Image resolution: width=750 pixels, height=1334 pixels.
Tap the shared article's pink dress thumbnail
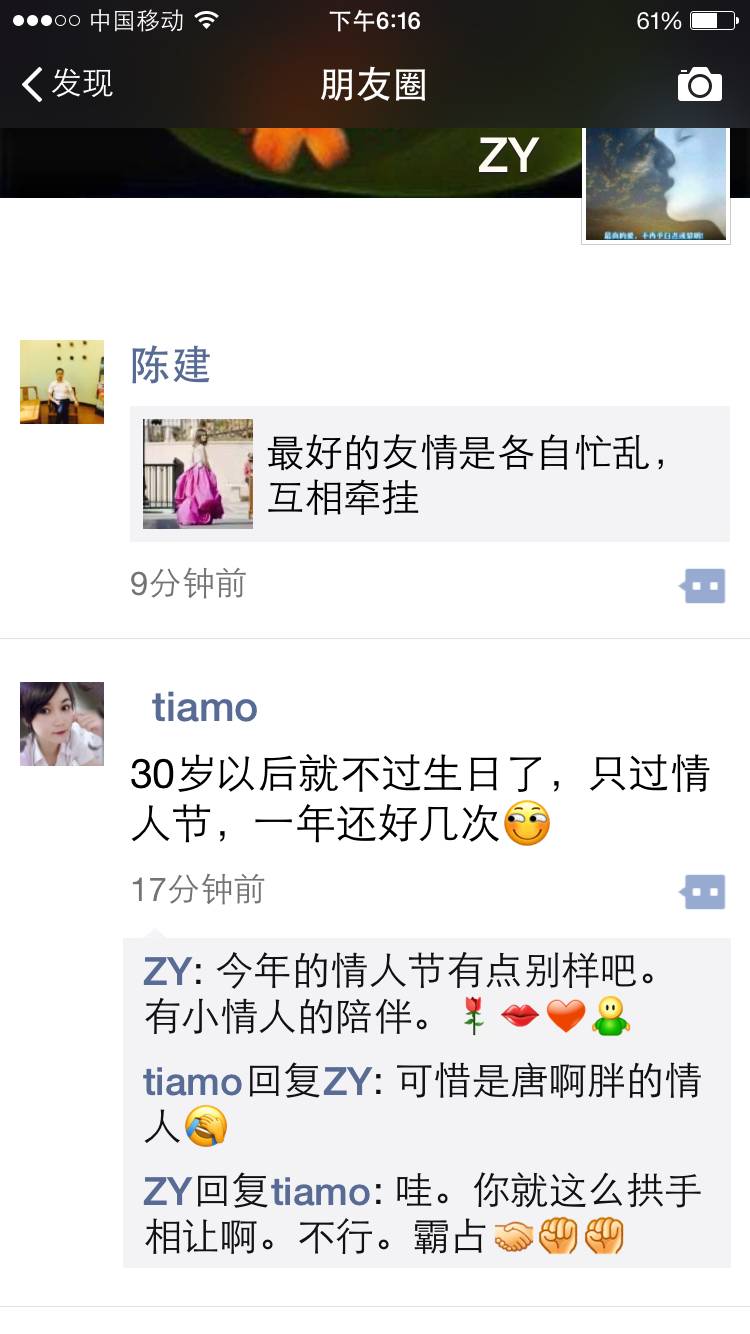tap(198, 474)
